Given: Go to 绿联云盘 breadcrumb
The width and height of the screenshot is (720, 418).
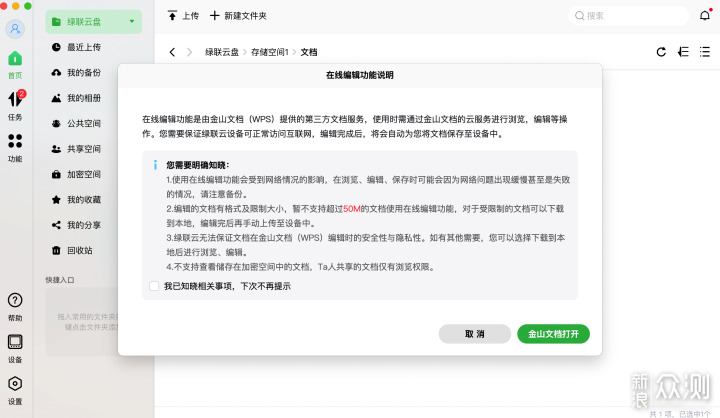Looking at the screenshot, I should pos(222,52).
